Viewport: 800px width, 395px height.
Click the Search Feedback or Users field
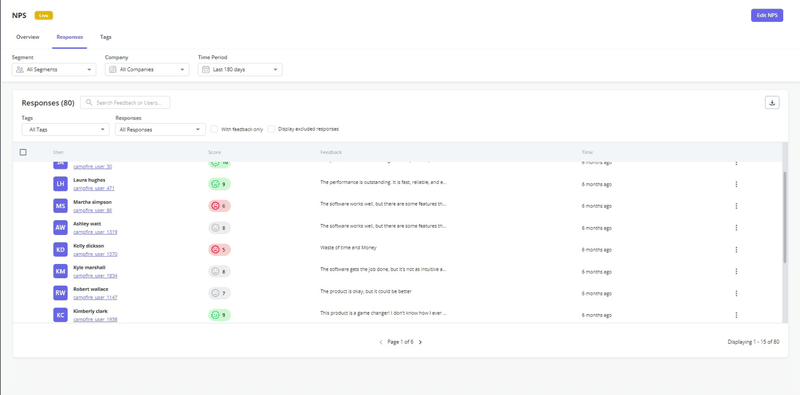125,103
